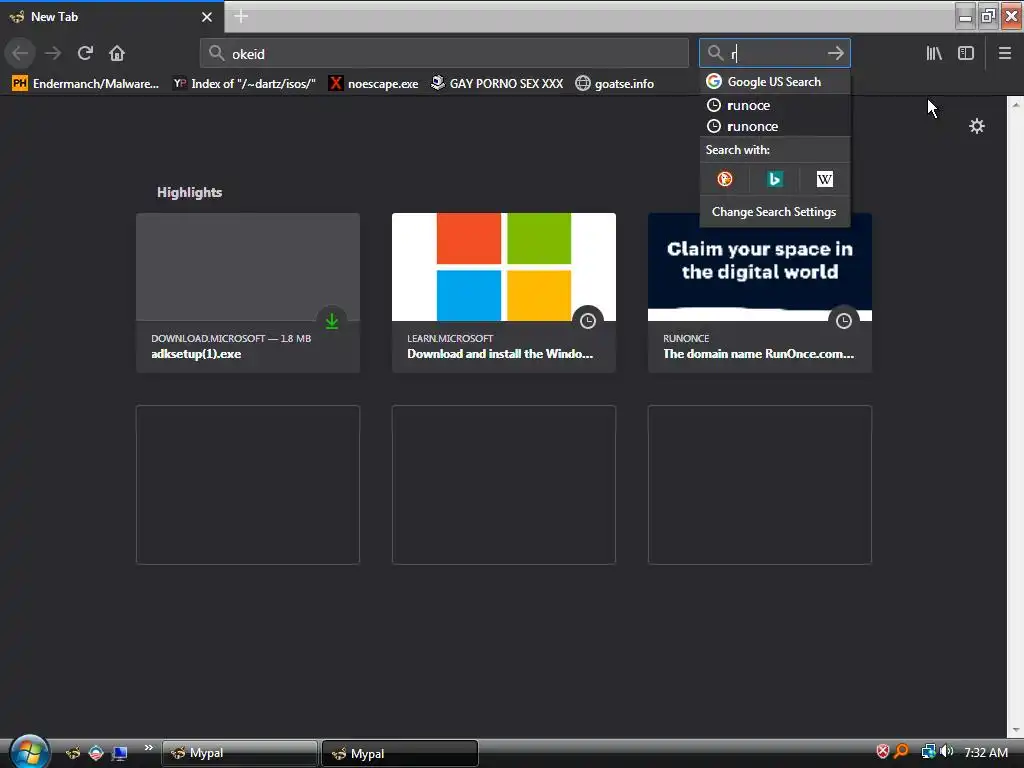Open the Learn.Microsoft highlight card

tap(504, 293)
